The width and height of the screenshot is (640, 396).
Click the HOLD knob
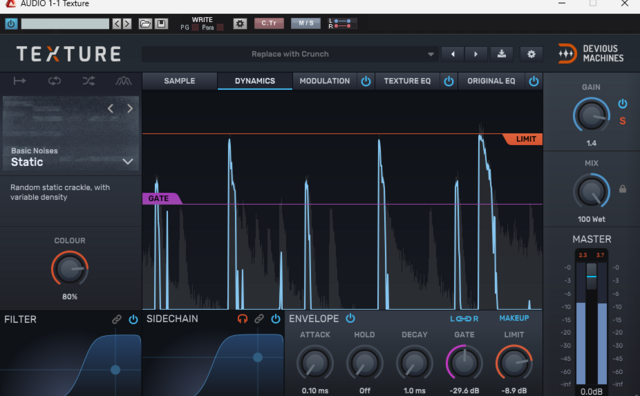point(364,363)
